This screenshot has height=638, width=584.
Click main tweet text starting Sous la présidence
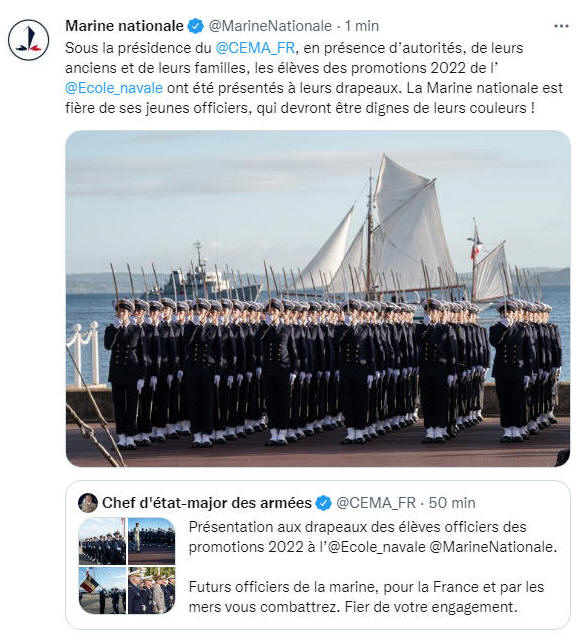point(314,78)
